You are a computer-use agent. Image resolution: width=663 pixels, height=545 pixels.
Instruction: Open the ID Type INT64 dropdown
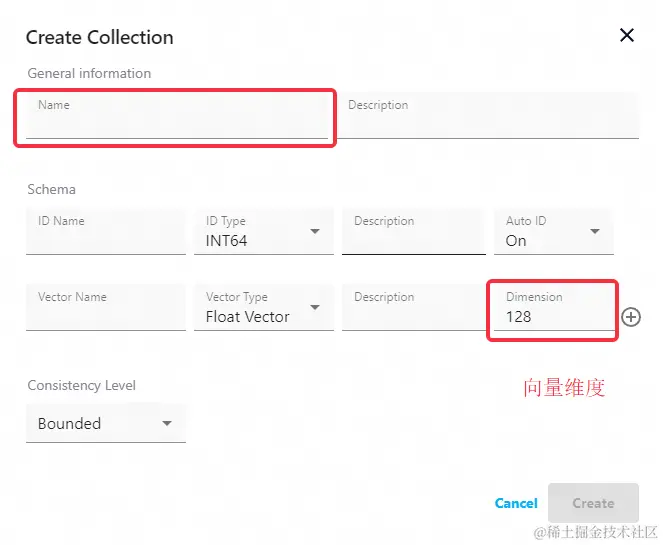[264, 231]
